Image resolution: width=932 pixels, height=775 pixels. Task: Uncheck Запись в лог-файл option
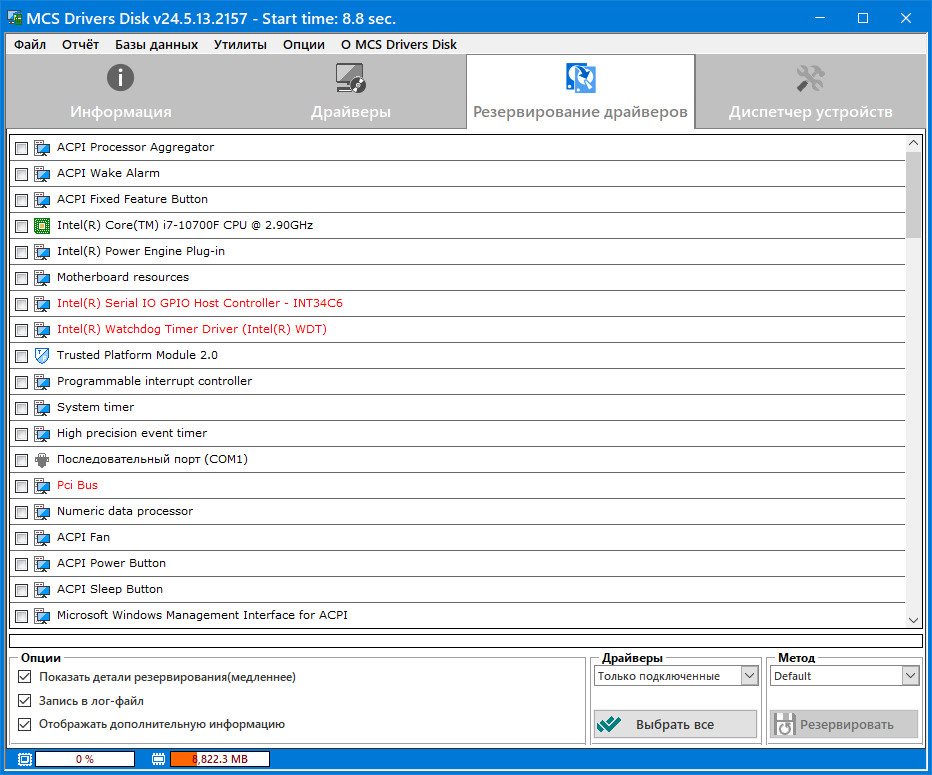coord(24,701)
